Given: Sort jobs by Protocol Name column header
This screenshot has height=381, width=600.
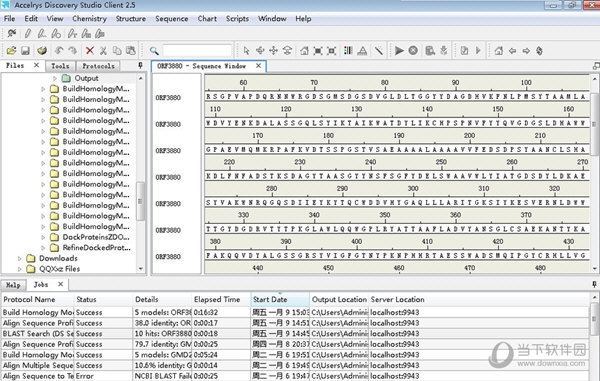Looking at the screenshot, I should [38, 300].
